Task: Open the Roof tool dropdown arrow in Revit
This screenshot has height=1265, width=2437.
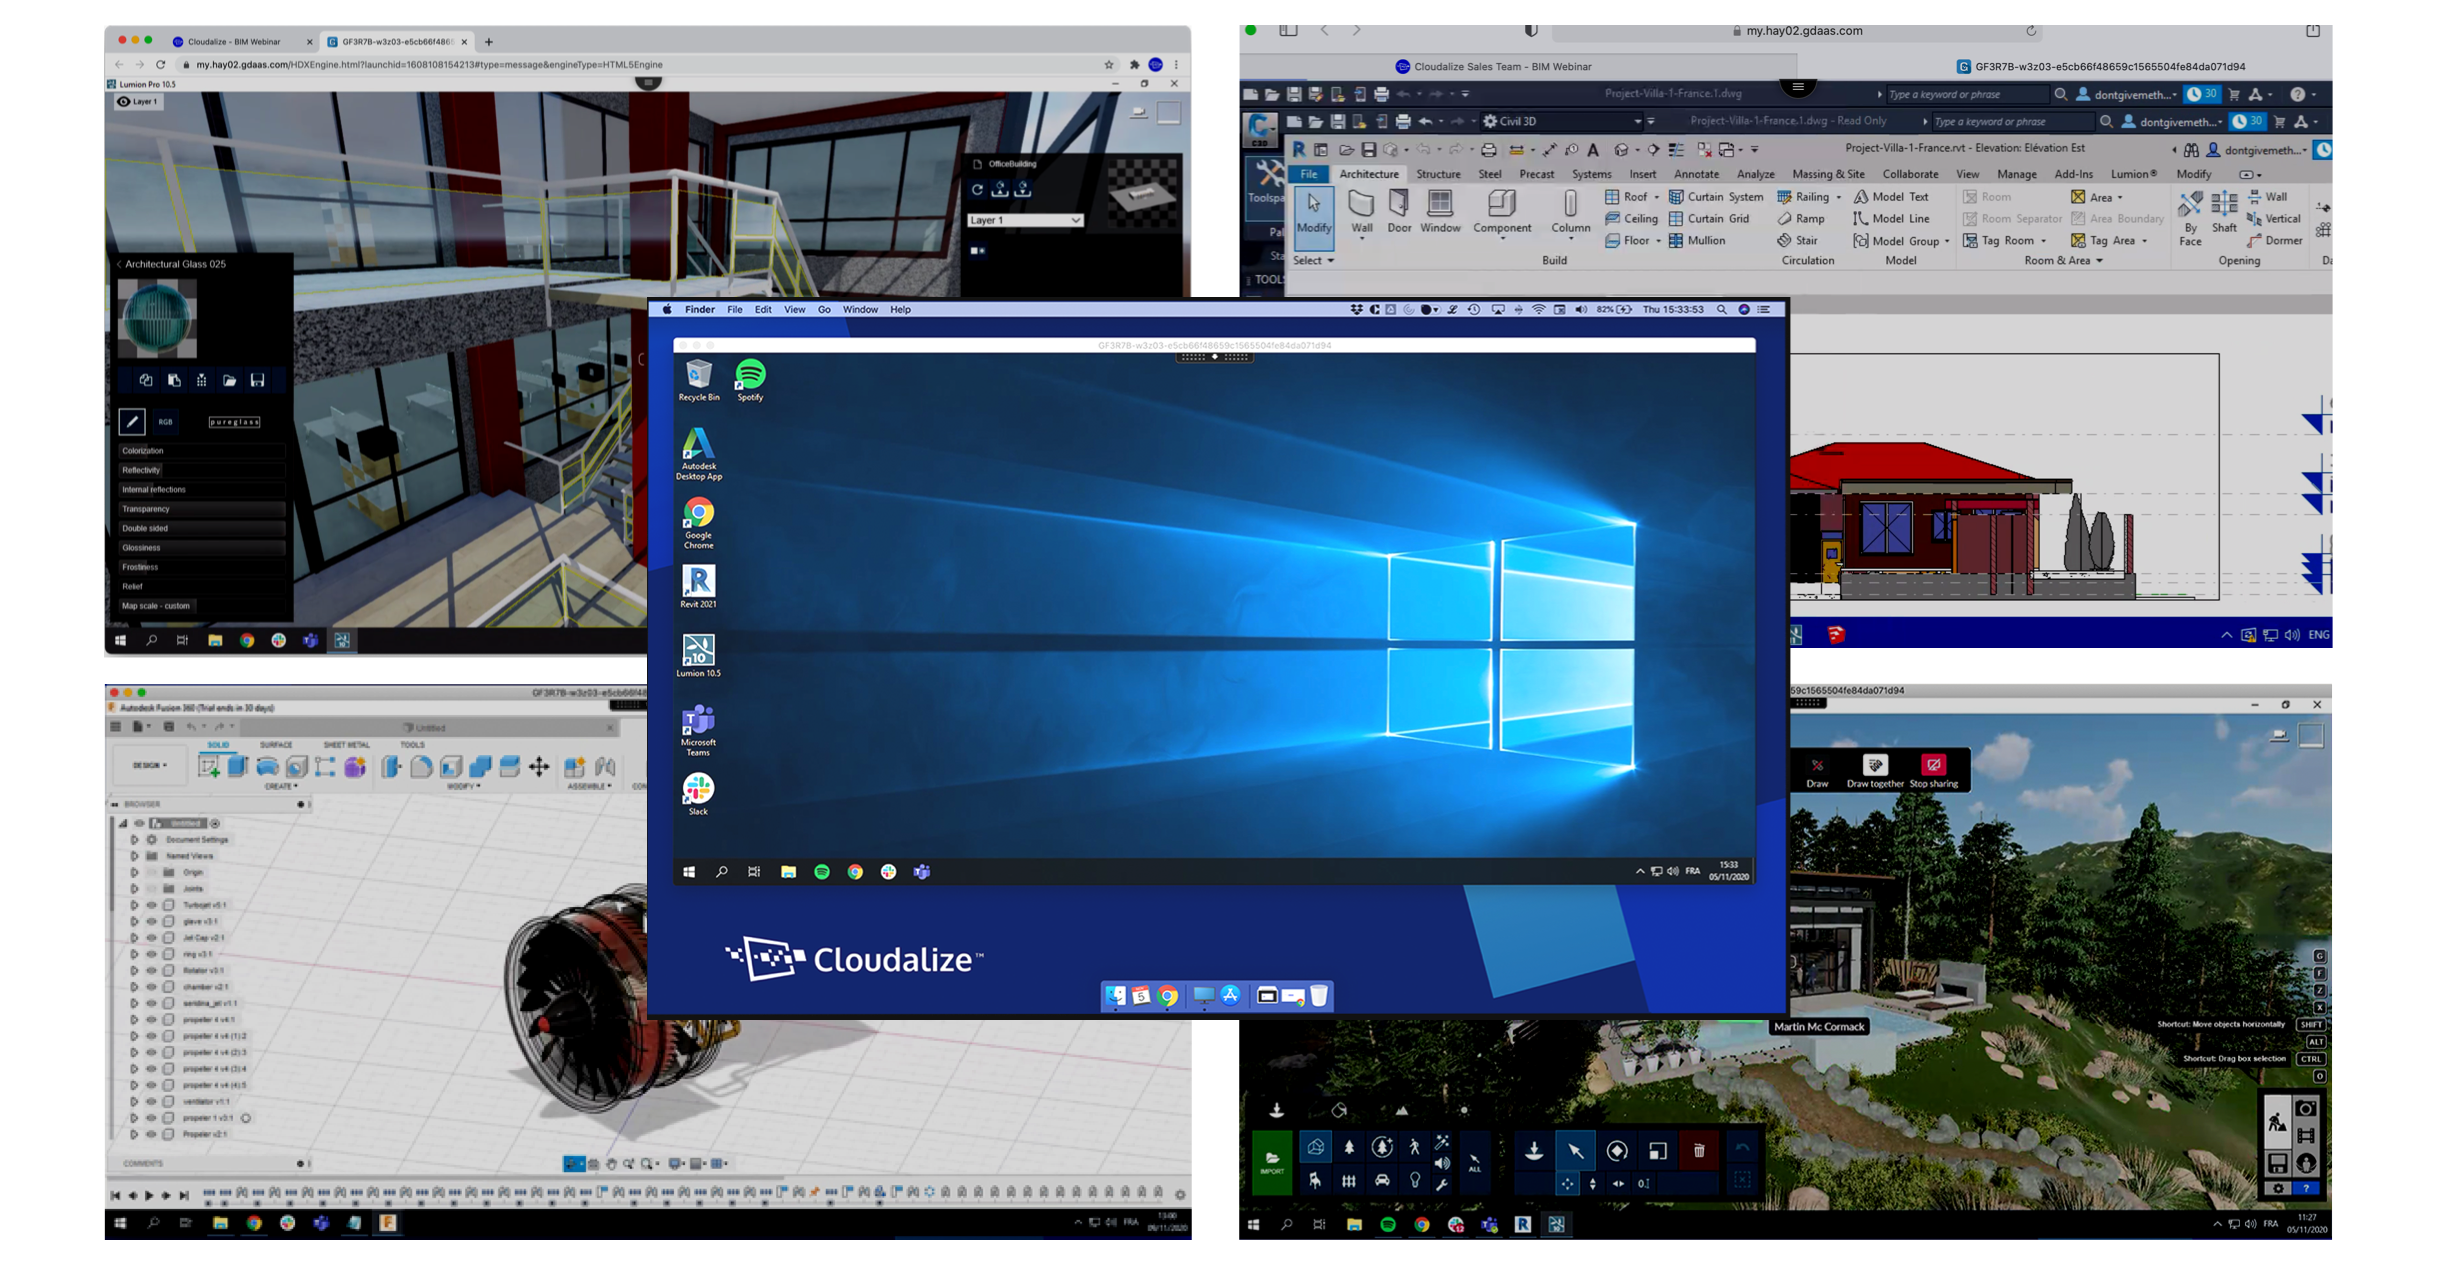Action: pos(1656,197)
